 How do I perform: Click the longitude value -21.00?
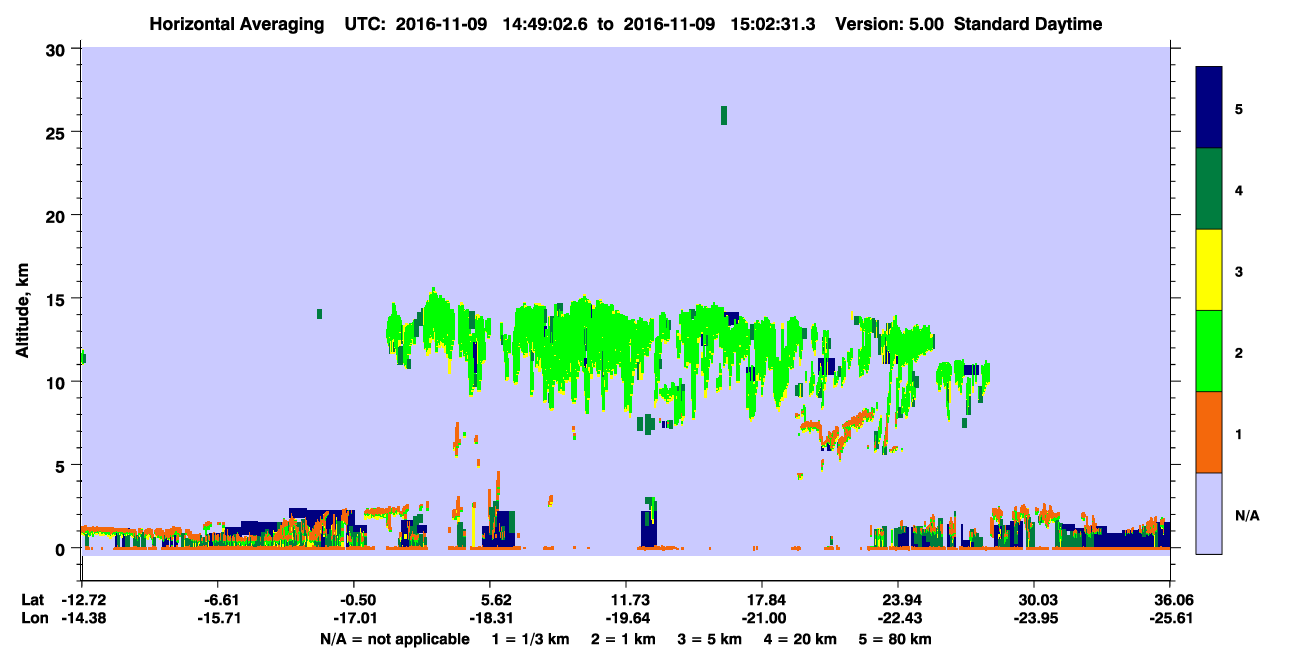[762, 617]
